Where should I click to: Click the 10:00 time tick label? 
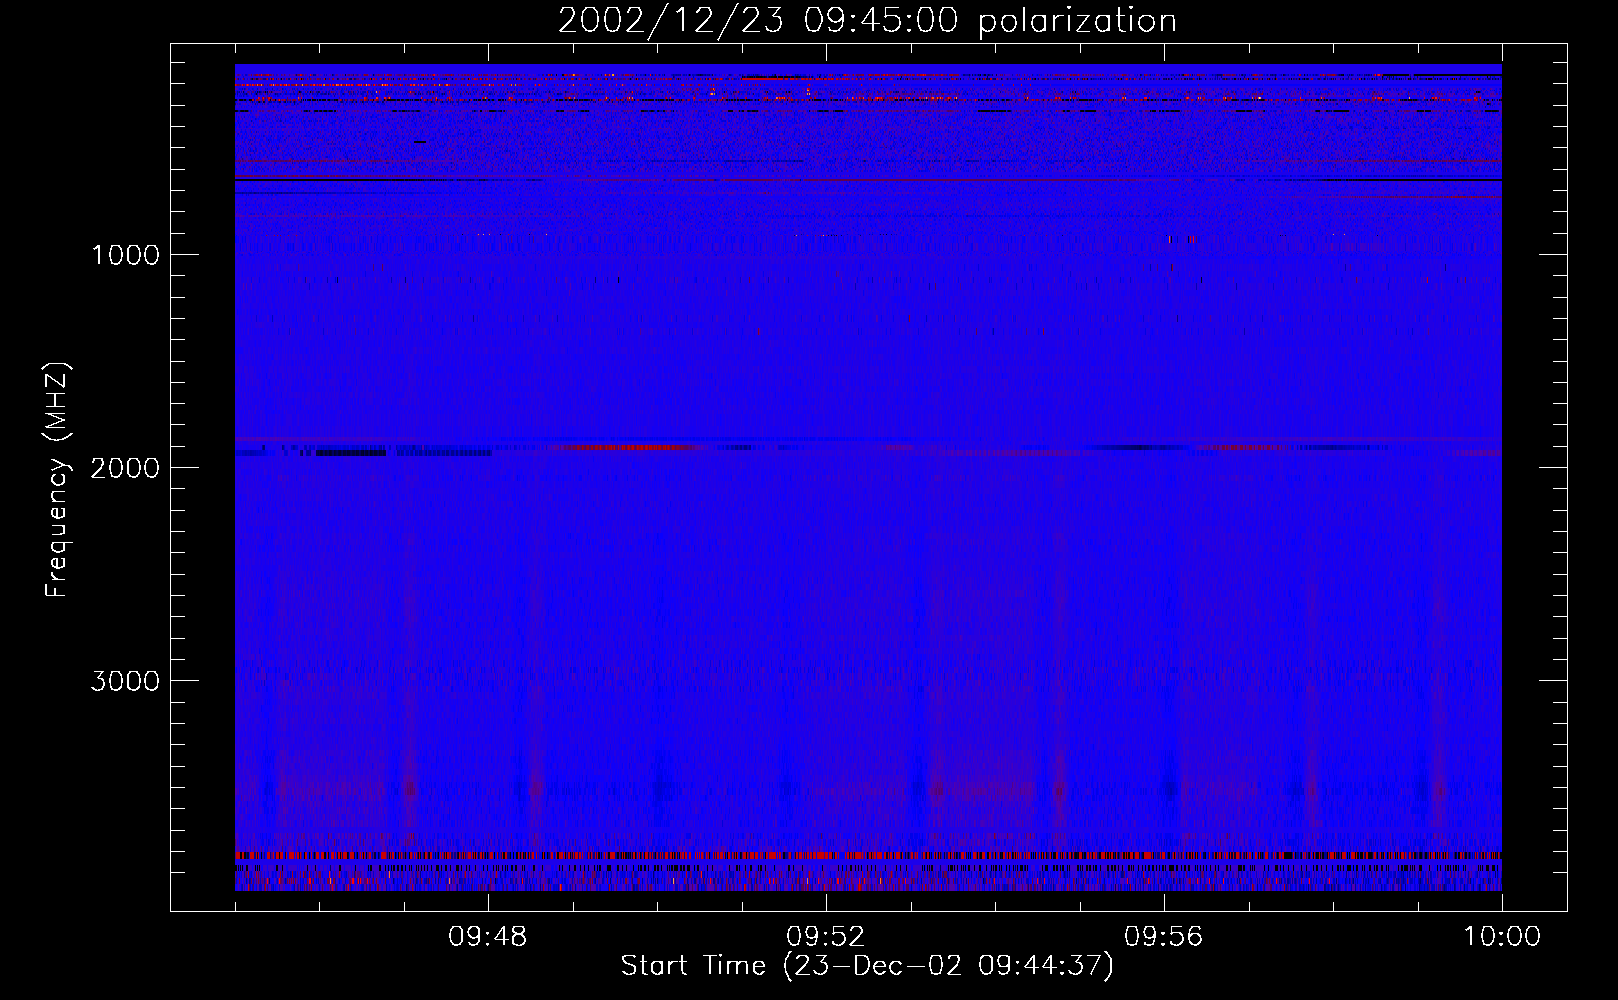(x=1502, y=937)
